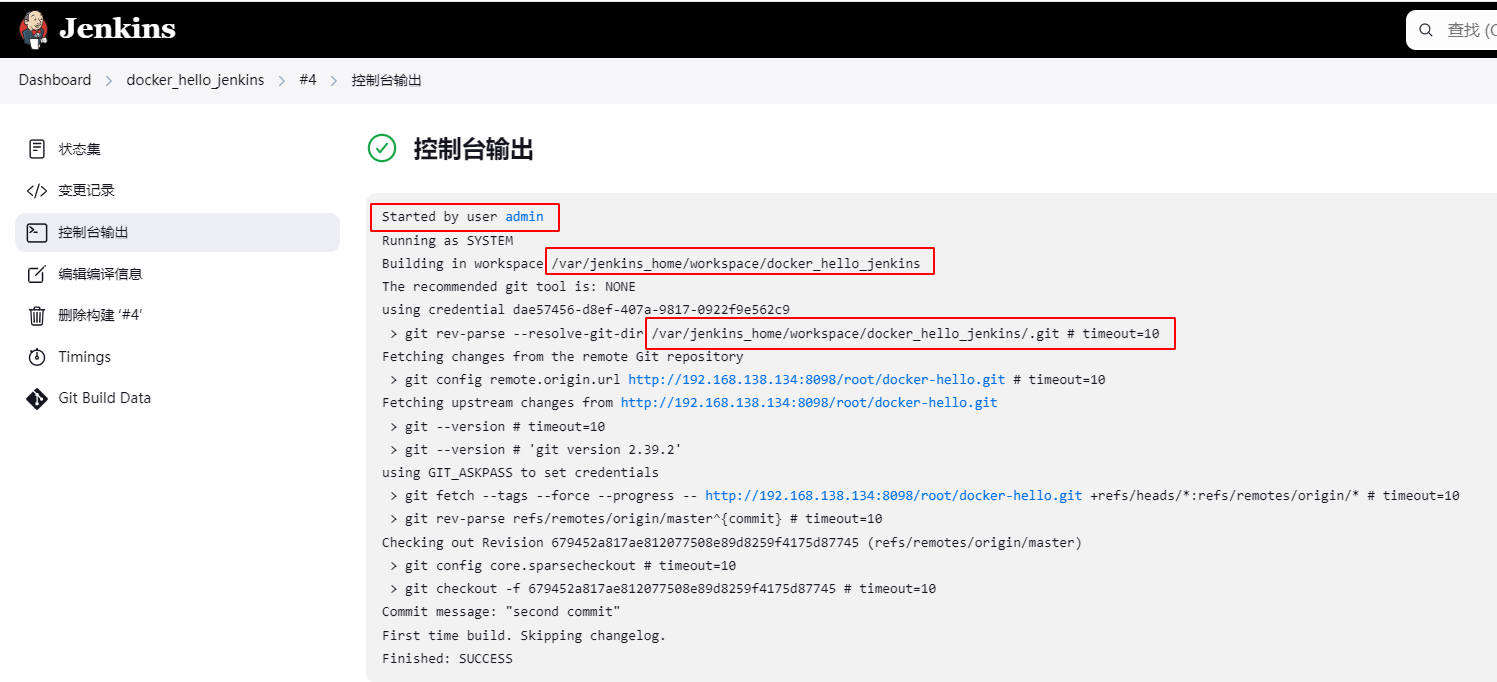The width and height of the screenshot is (1497, 682).
Task: Click 'First time build. Skipping changelog.' line
Action: coord(524,636)
